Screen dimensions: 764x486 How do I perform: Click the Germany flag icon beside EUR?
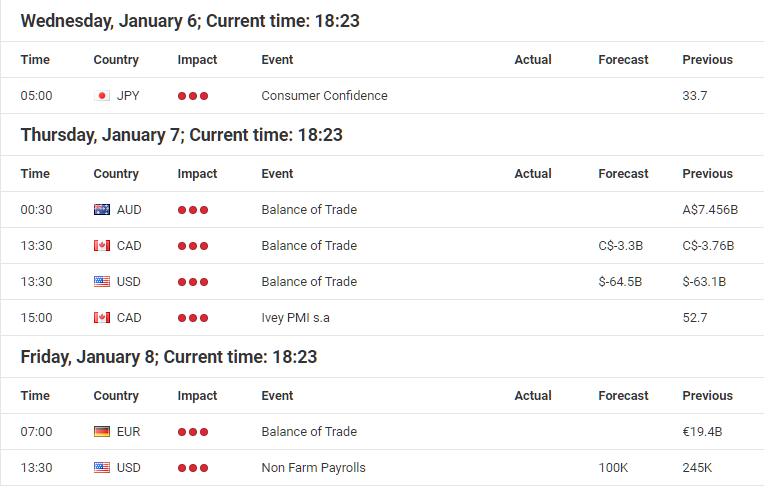(x=101, y=432)
